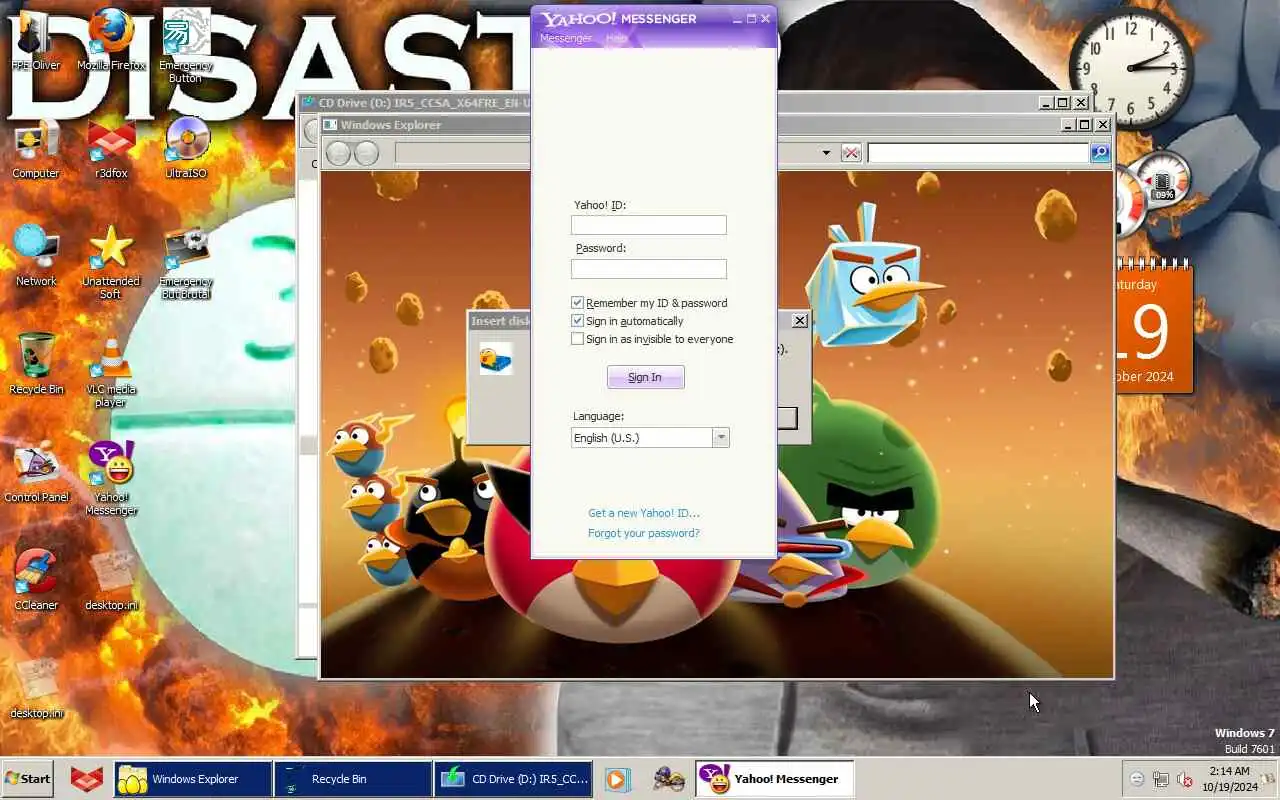Open Control Panel desktop icon
Viewport: 1280px width, 800px height.
click(36, 472)
